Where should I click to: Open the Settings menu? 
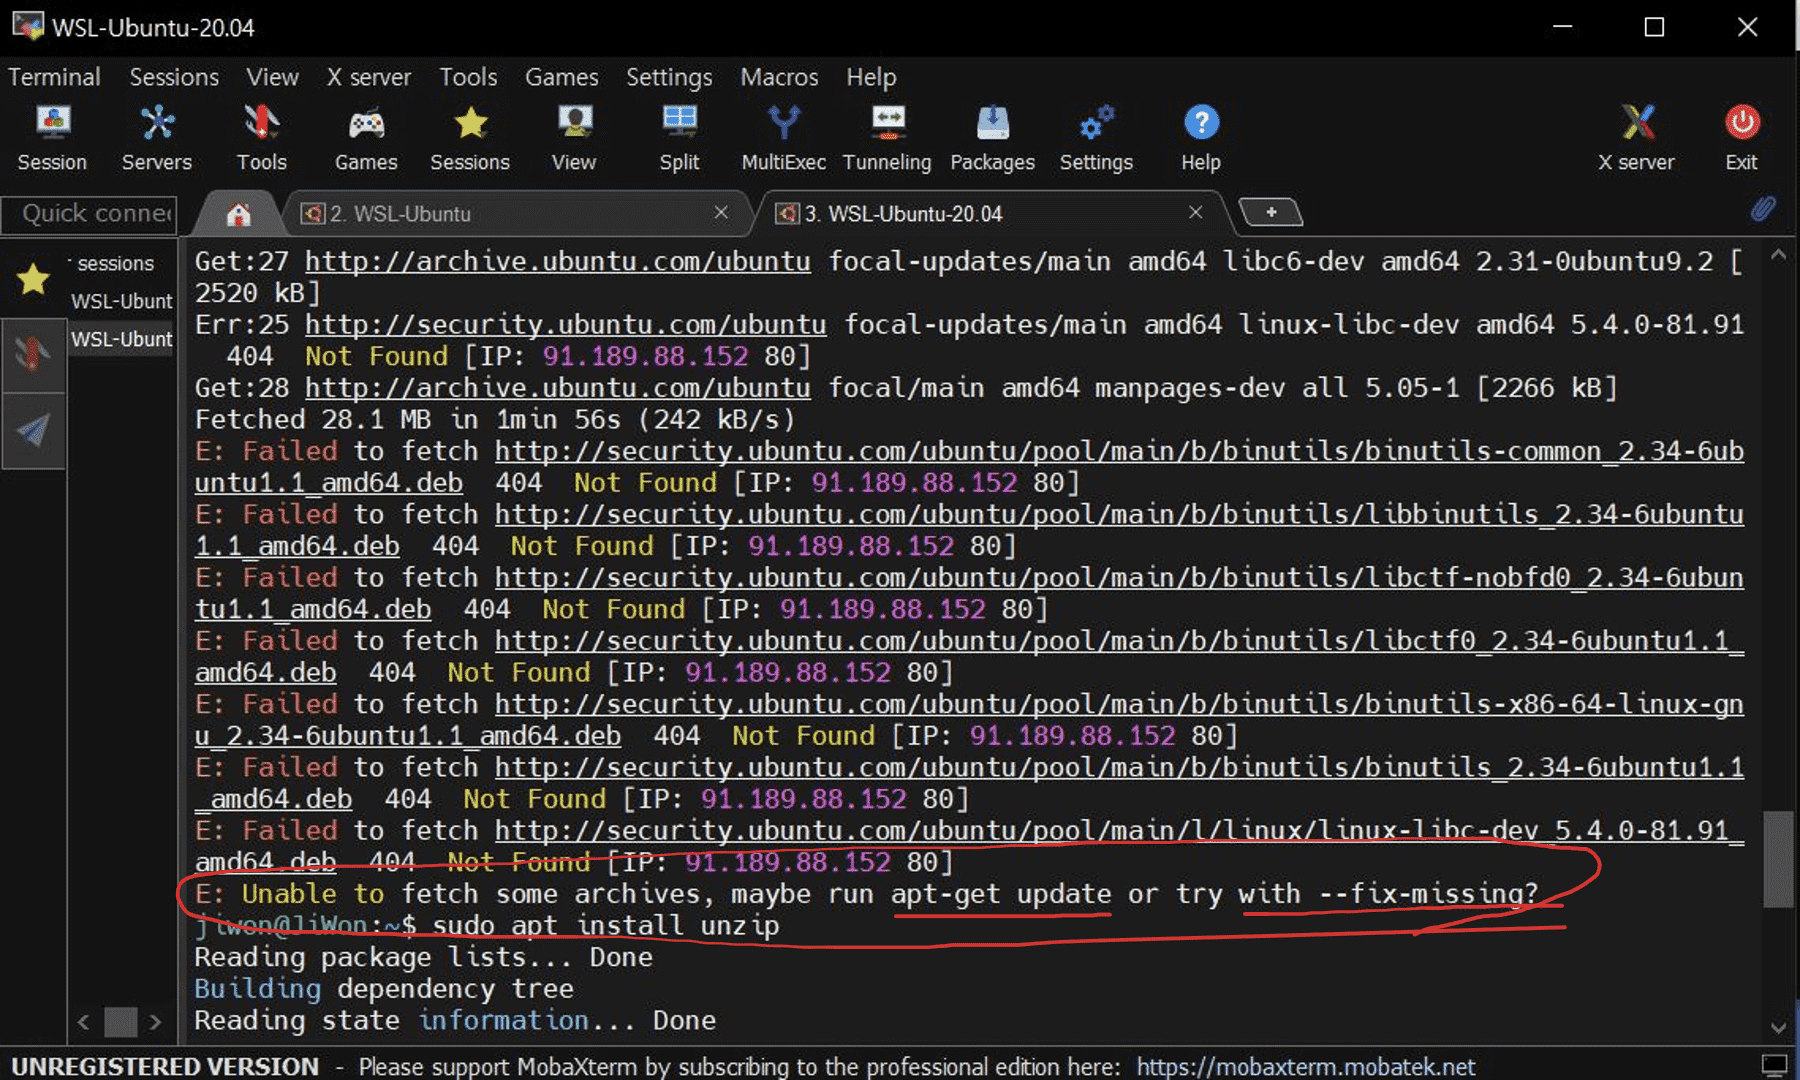[x=669, y=77]
